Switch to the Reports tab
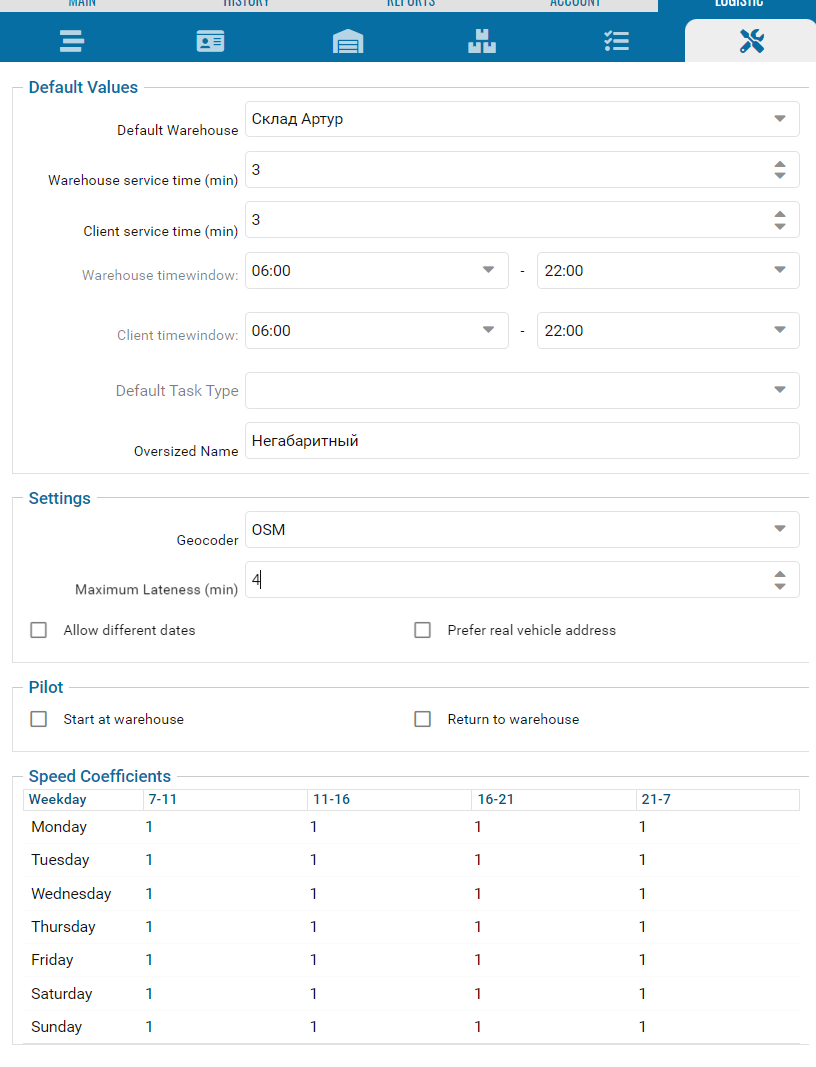Viewport: 816px width, 1067px height. (410, 4)
